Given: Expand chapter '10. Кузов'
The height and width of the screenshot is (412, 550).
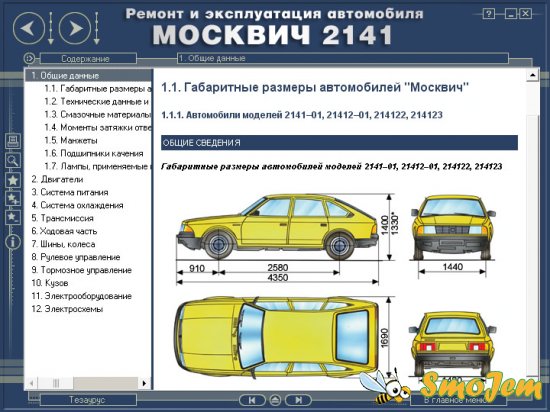Looking at the screenshot, I should click(49, 283).
